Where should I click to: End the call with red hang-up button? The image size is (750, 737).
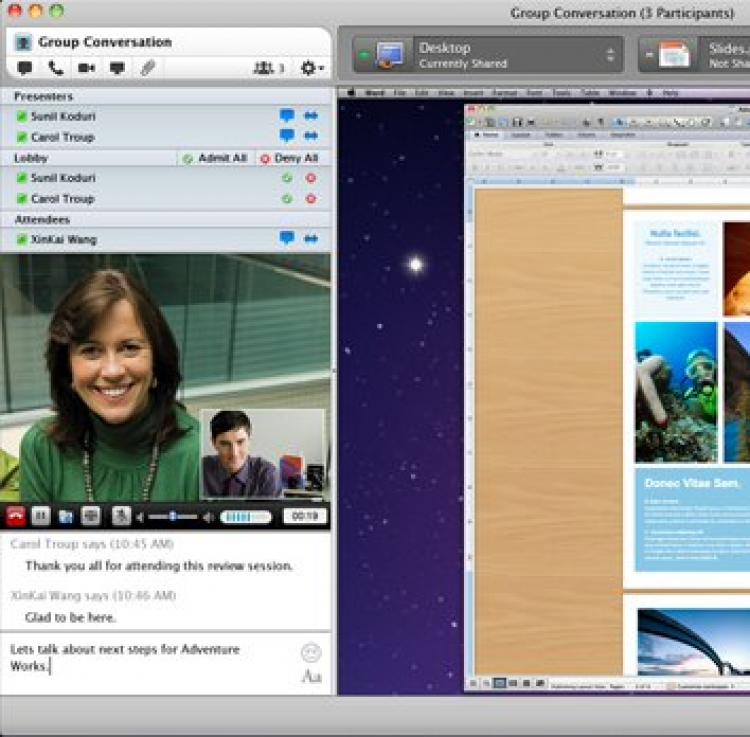pyautogui.click(x=16, y=516)
